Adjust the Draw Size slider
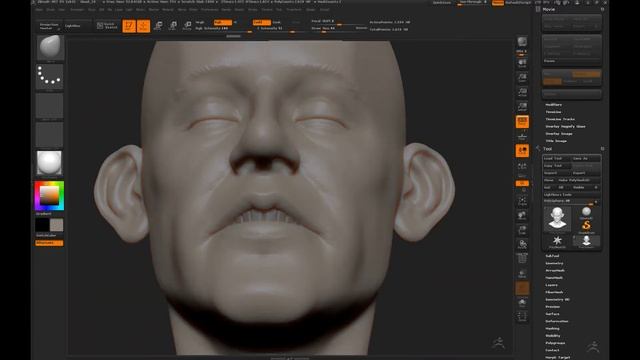The image size is (640, 360). (x=339, y=28)
